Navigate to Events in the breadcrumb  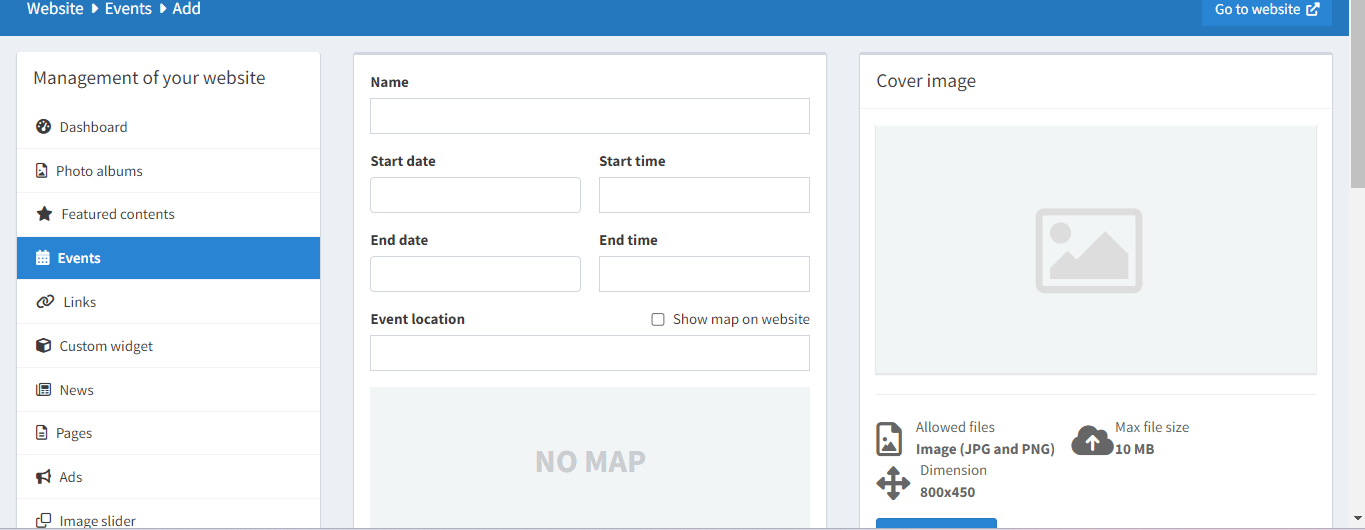coord(128,9)
